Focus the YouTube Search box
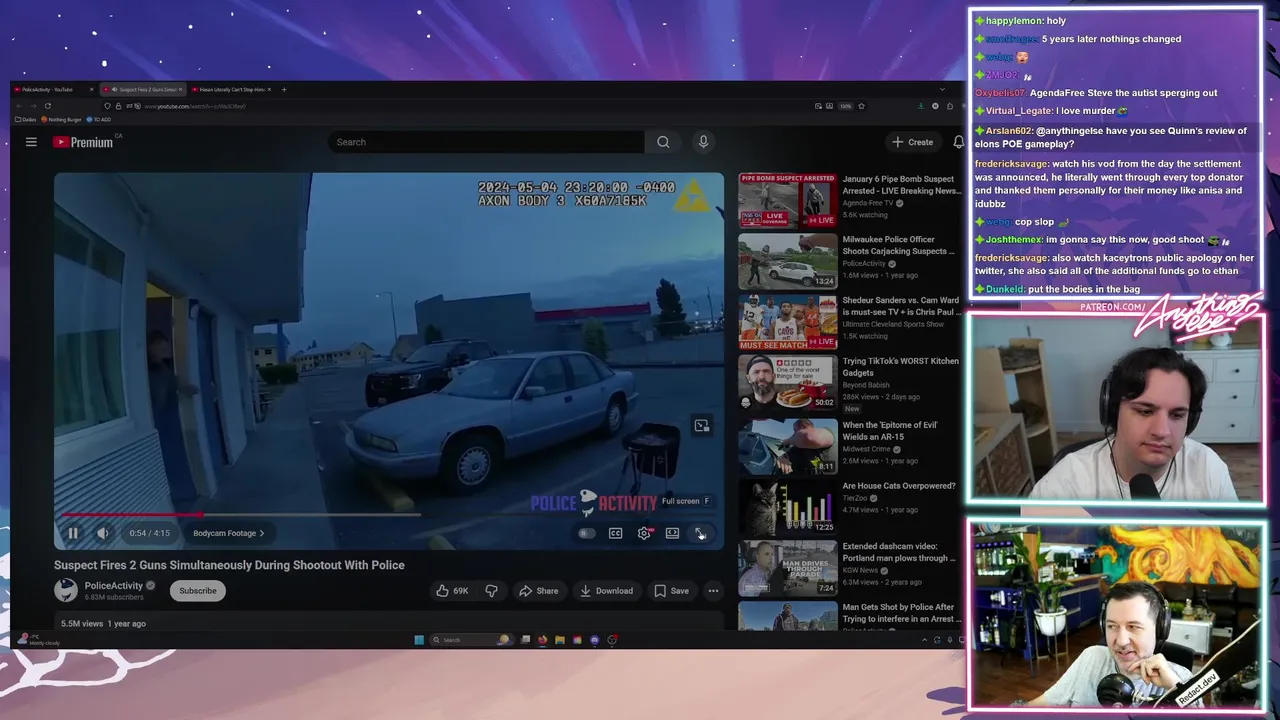The image size is (1280, 720). [485, 142]
